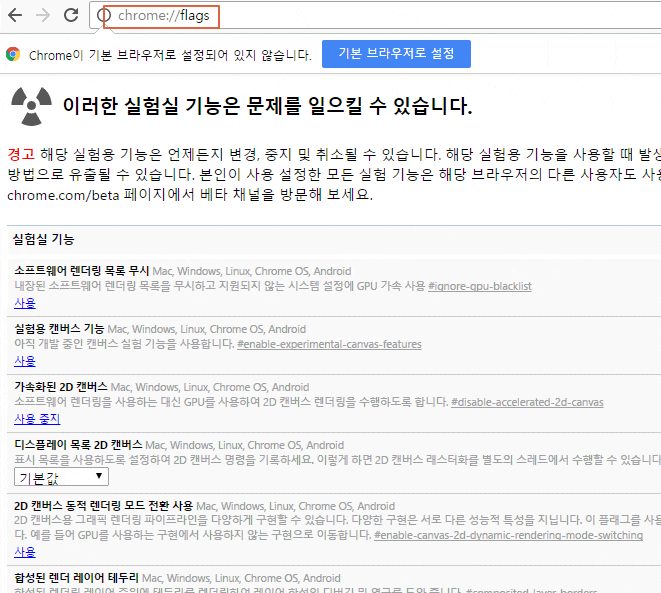Open the #ignore-gpu-blacklist anchor link
661x593 pixels.
pyautogui.click(x=480, y=286)
